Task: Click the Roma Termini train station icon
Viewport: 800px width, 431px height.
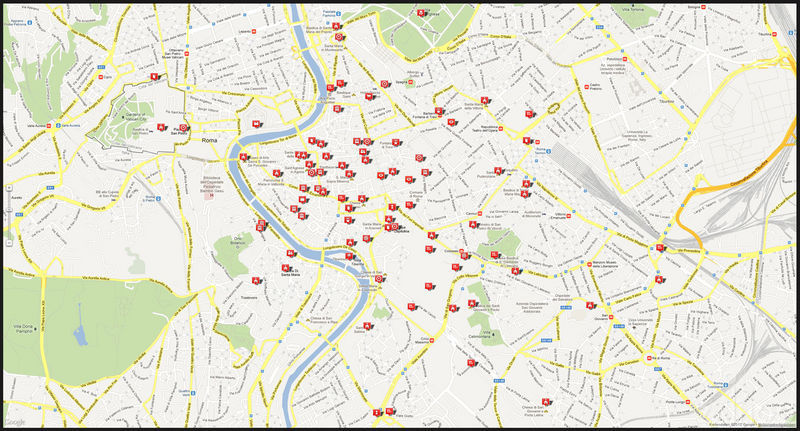Action: [548, 151]
